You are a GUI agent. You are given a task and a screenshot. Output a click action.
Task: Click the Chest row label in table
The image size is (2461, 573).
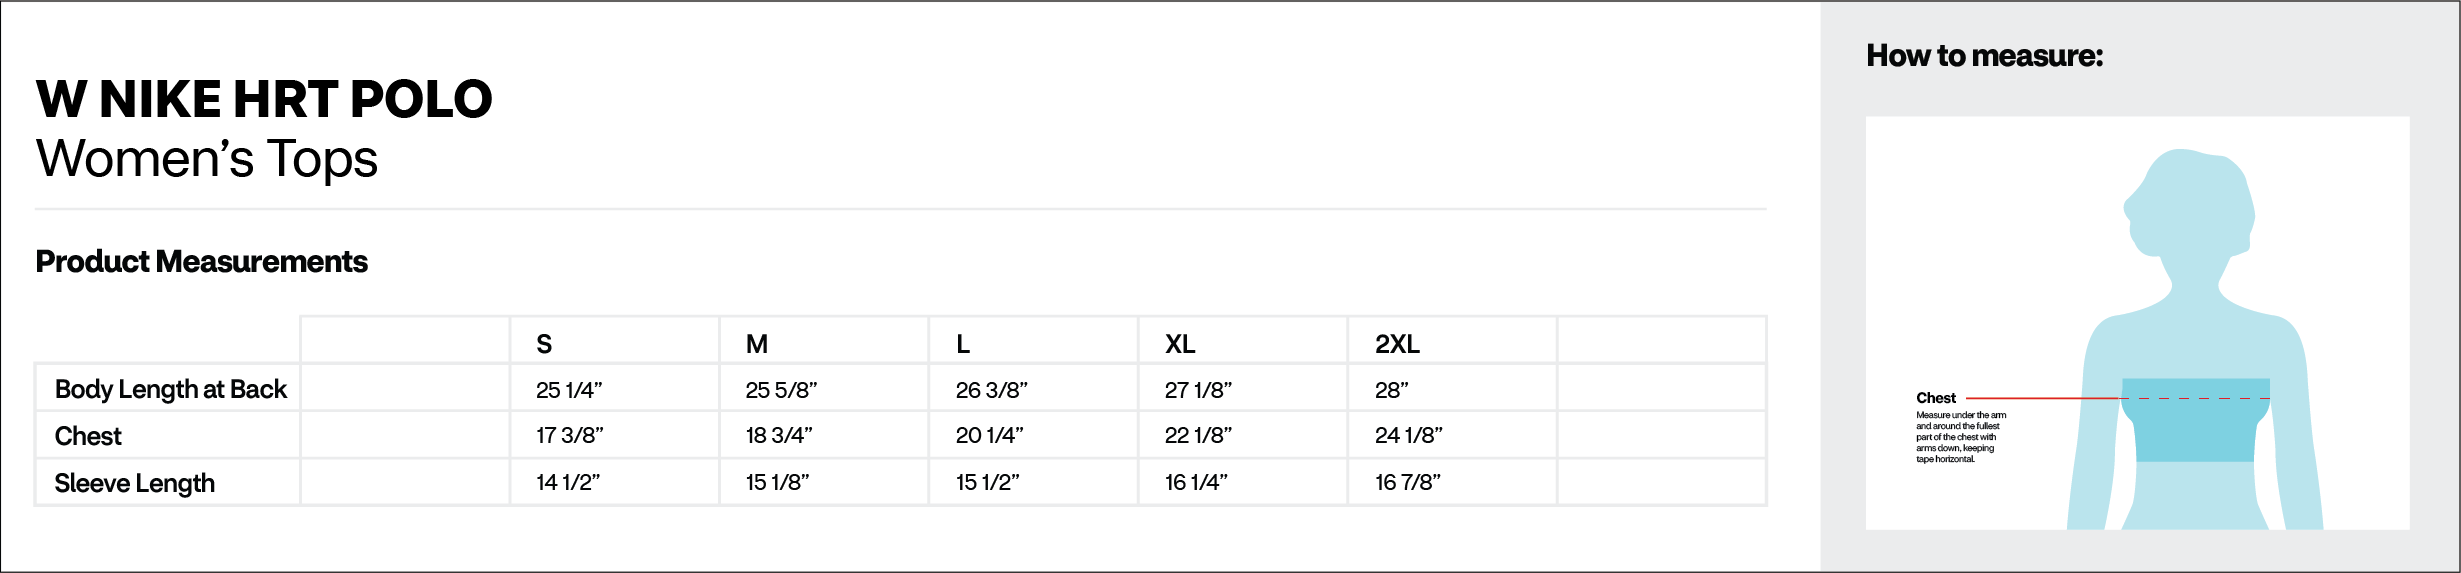pos(88,436)
